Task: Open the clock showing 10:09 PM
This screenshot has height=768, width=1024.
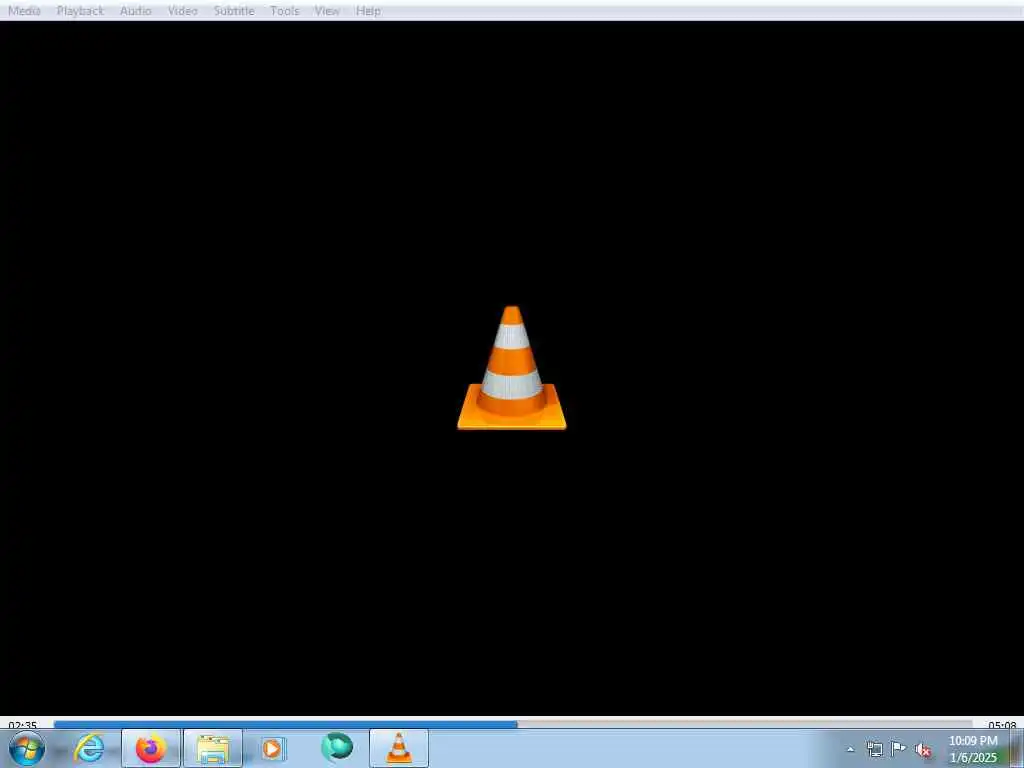Action: [973, 749]
